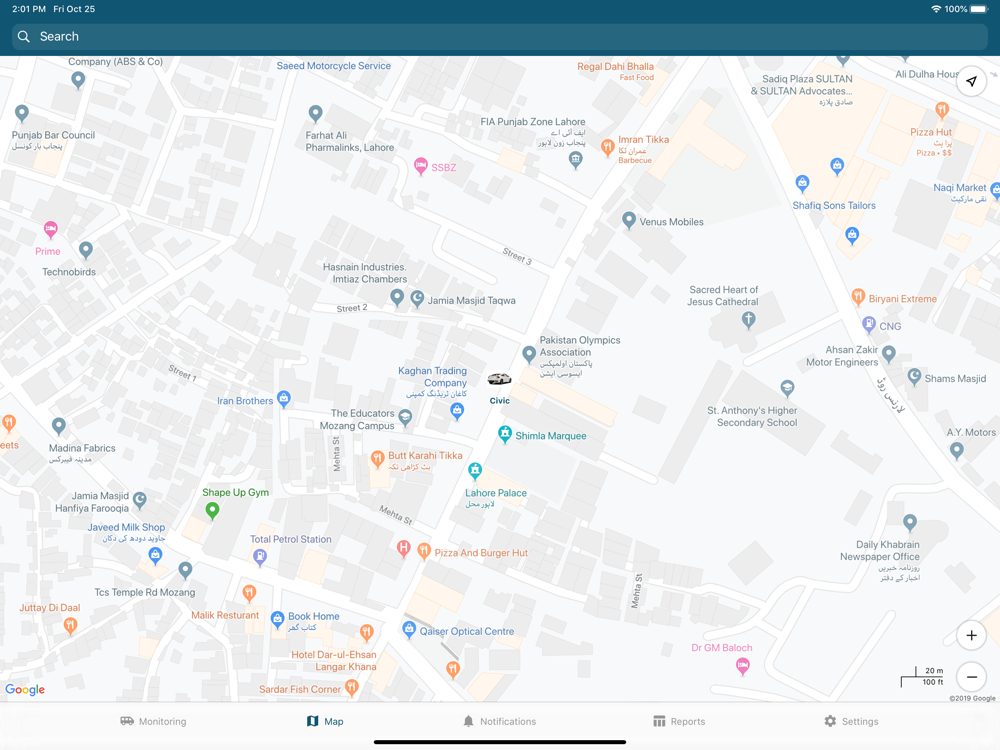Open the Google logo link

[25, 689]
